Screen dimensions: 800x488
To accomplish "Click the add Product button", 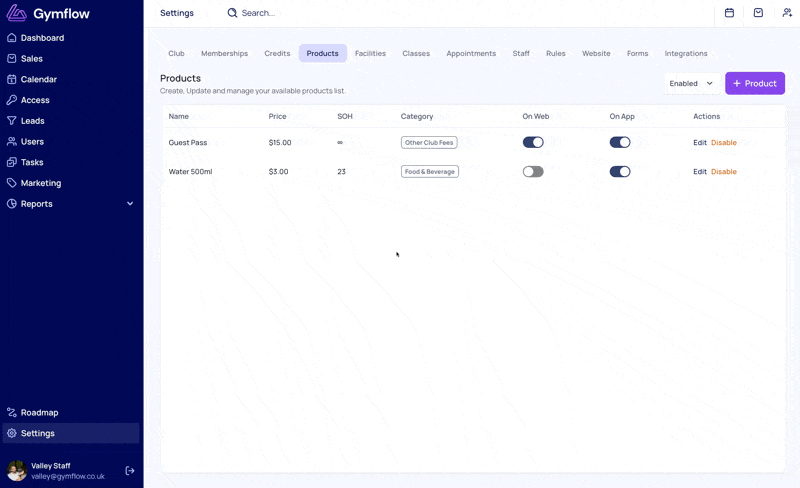I will point(755,84).
